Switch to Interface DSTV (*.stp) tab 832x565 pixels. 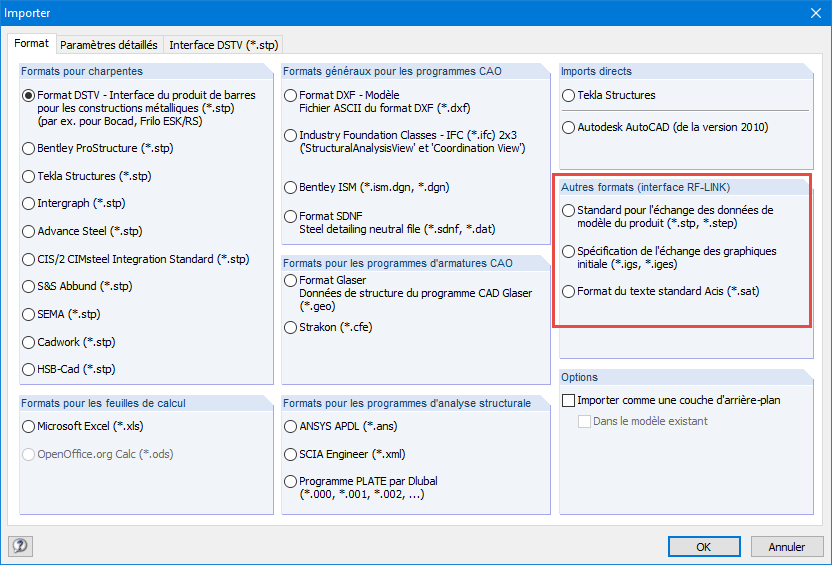(224, 45)
